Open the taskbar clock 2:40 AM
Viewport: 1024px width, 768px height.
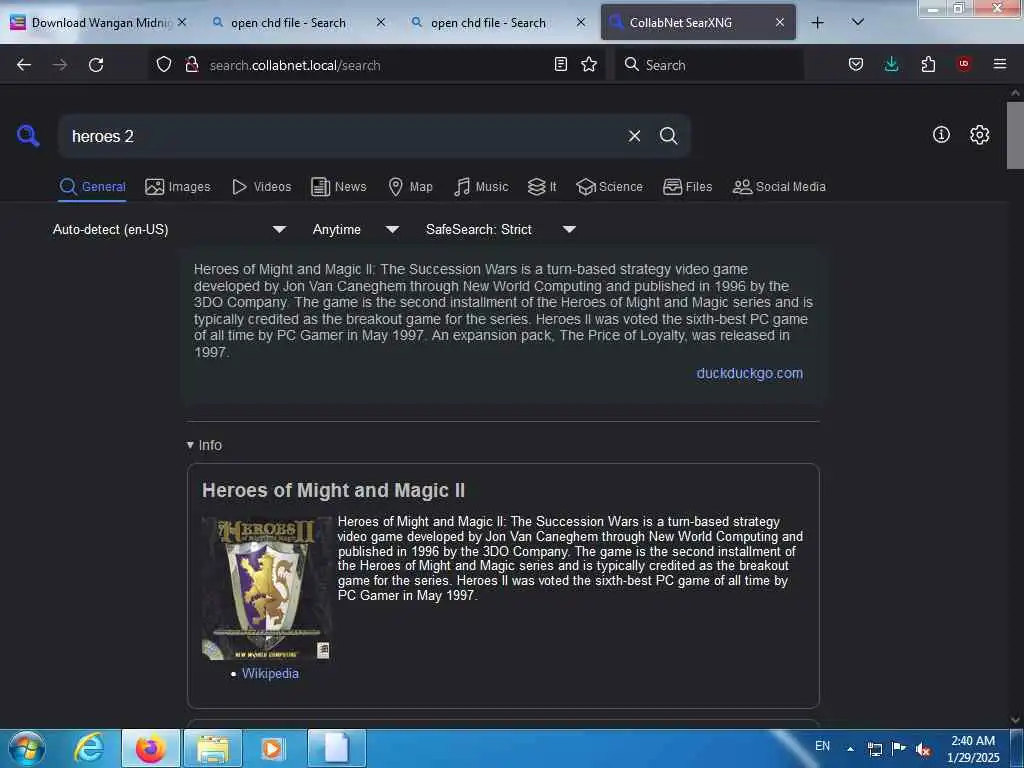coord(973,748)
